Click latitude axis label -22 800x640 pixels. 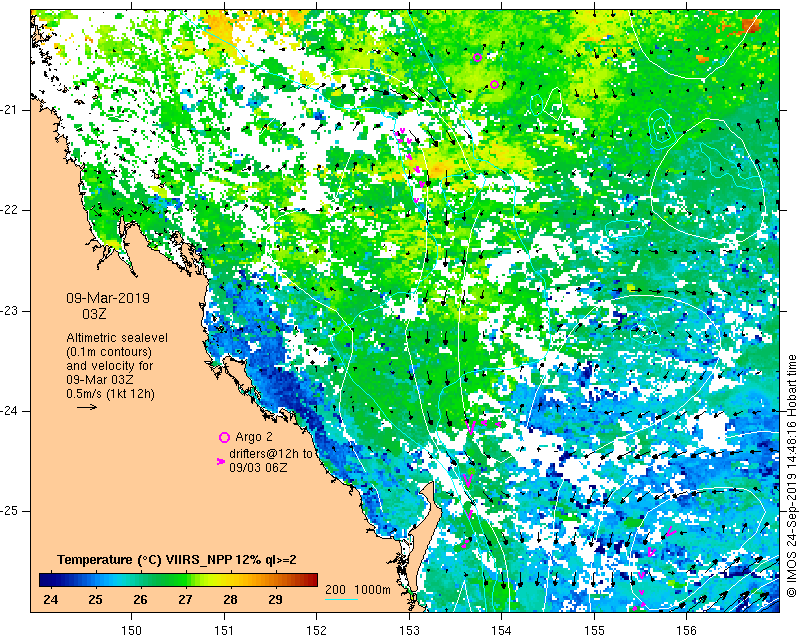click(10, 210)
